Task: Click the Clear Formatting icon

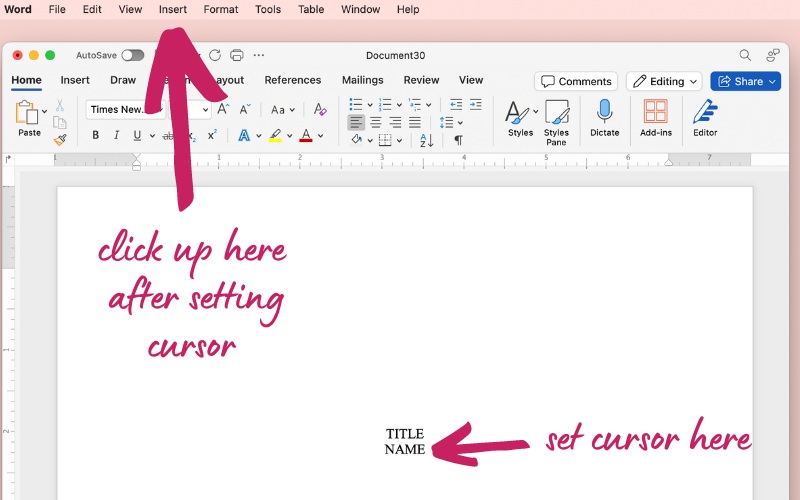Action: point(320,110)
